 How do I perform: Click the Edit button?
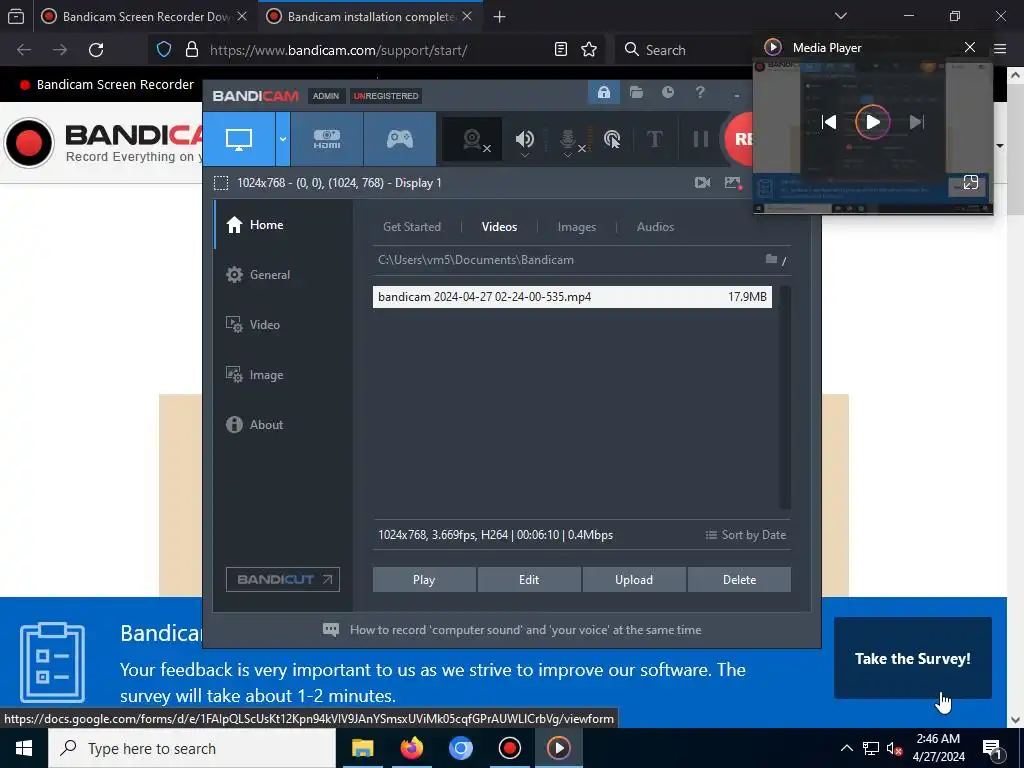(529, 579)
